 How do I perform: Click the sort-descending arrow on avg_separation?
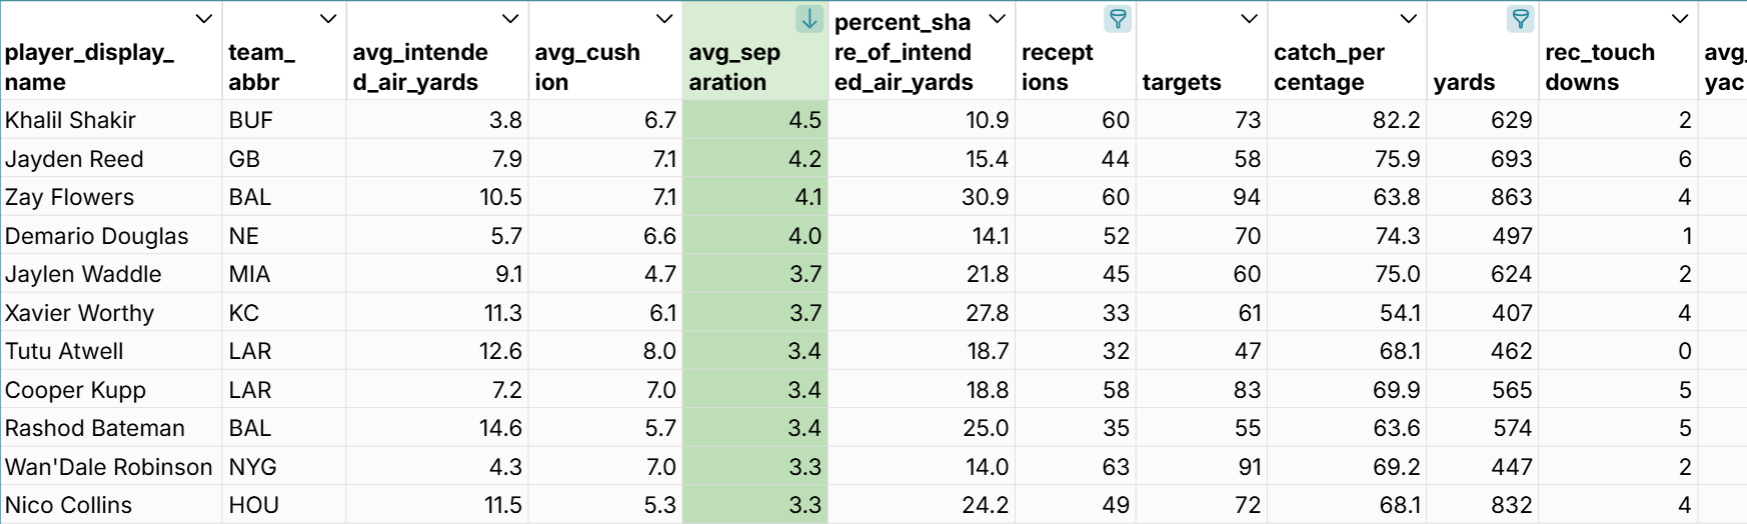[x=809, y=19]
